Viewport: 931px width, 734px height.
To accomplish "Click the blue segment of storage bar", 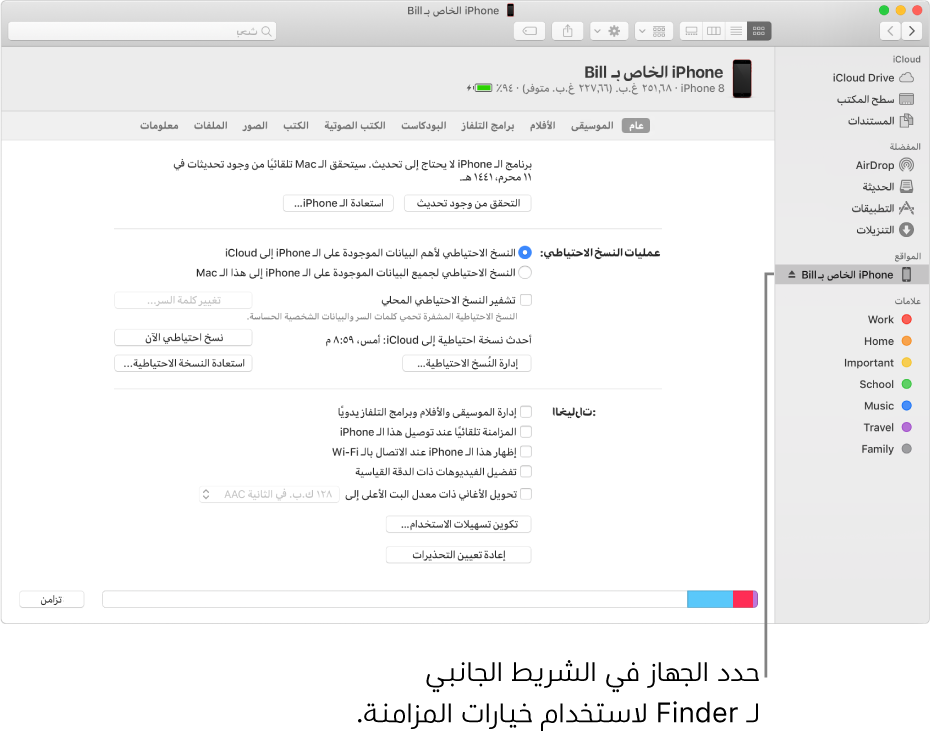I will pos(710,599).
